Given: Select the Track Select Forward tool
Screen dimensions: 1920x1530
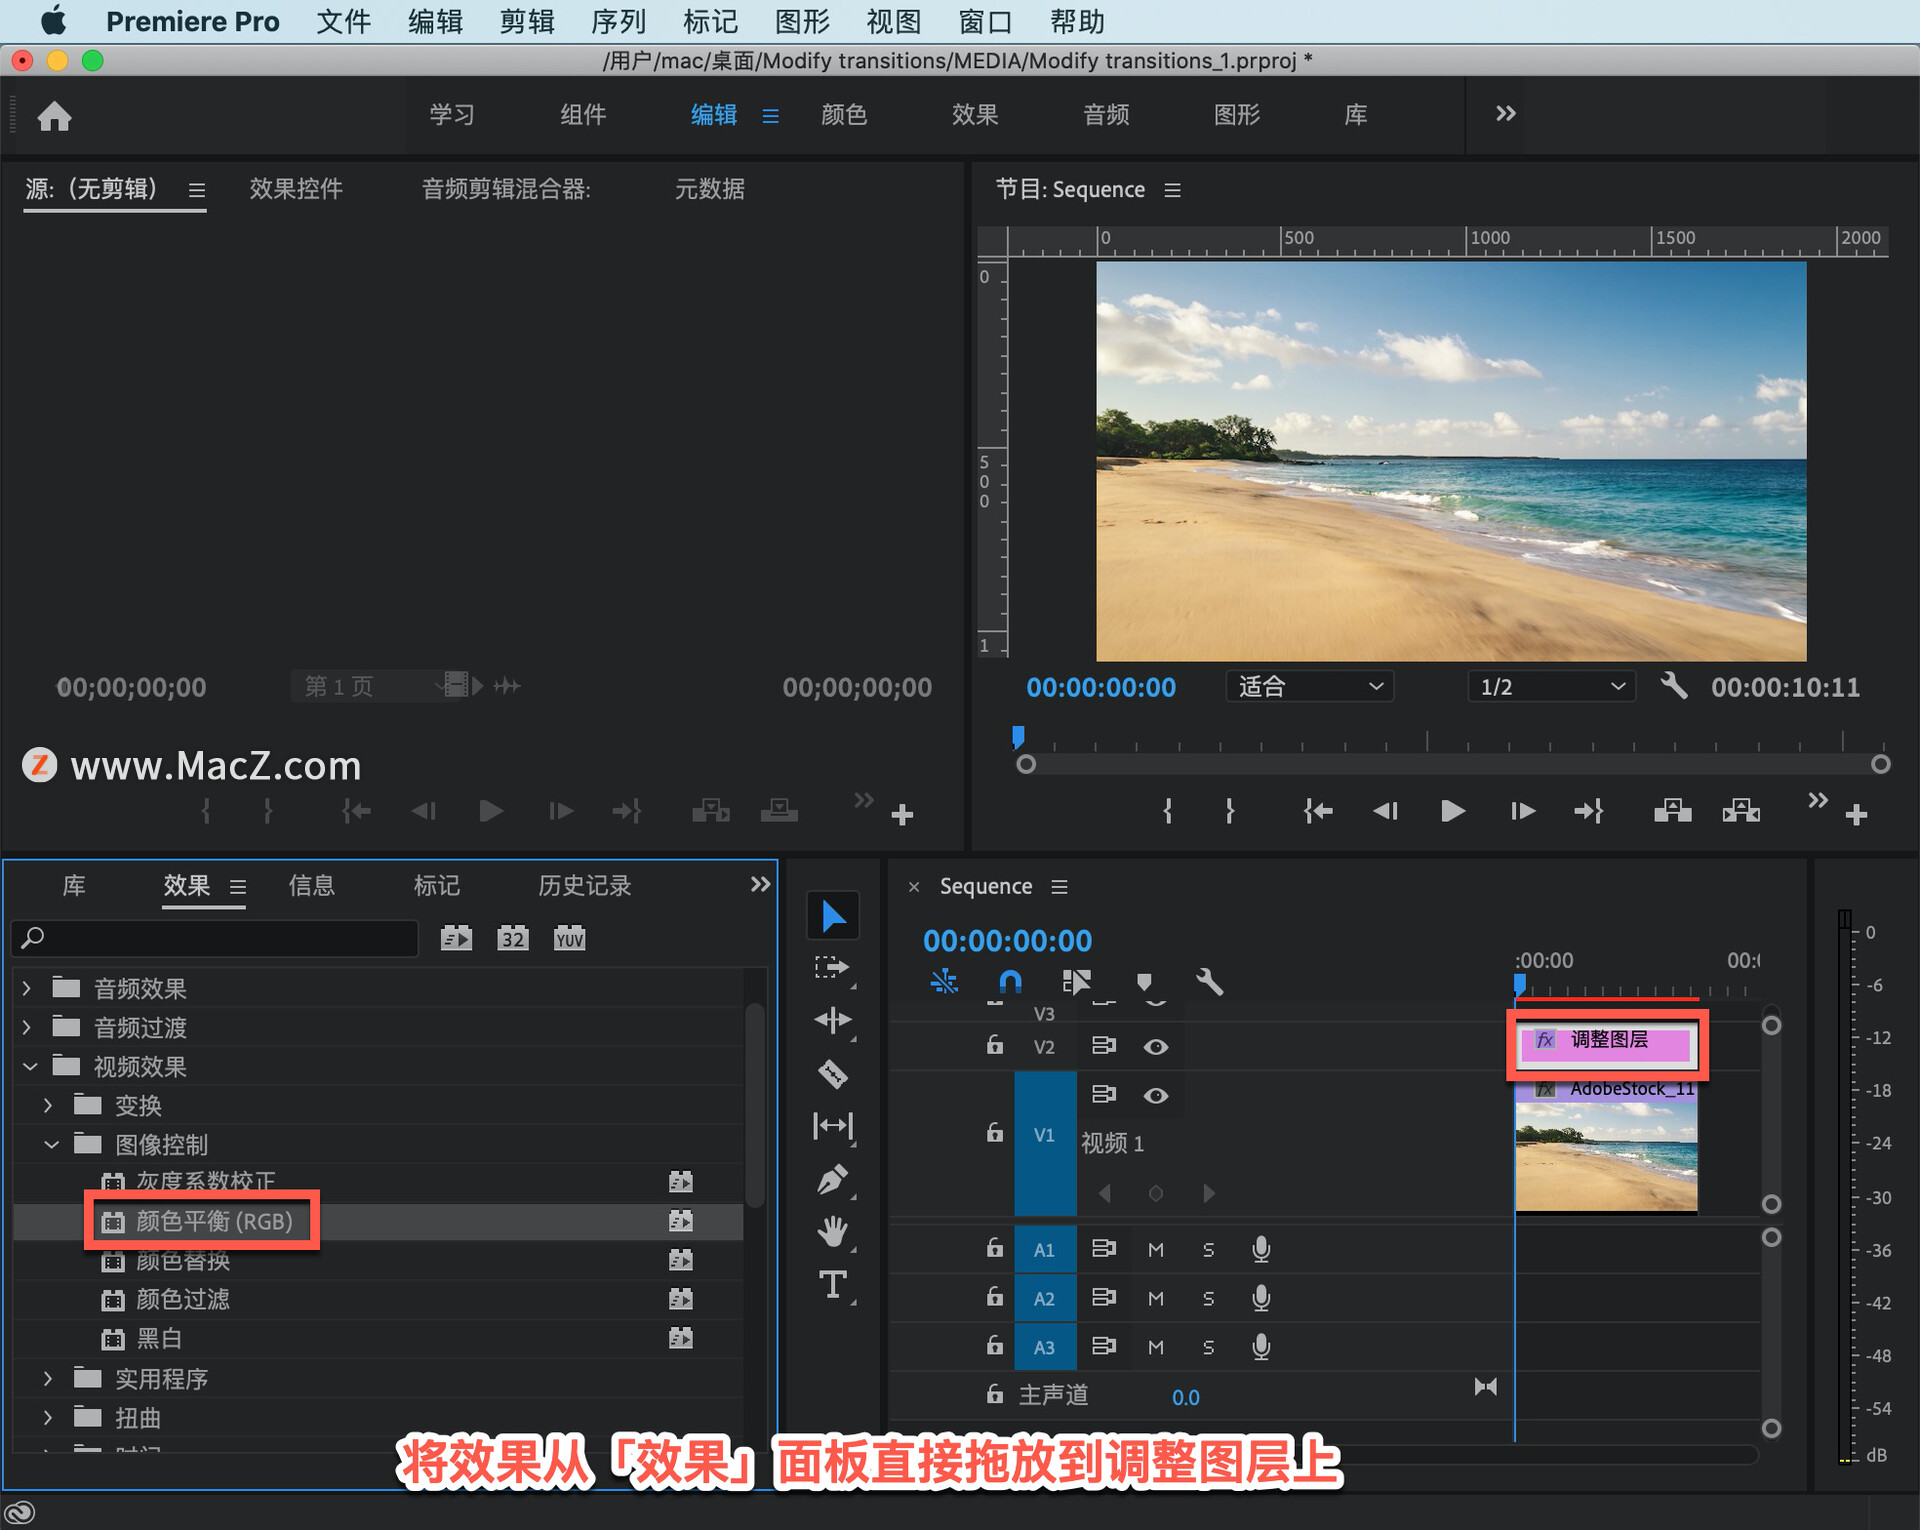Looking at the screenshot, I should click(832, 967).
